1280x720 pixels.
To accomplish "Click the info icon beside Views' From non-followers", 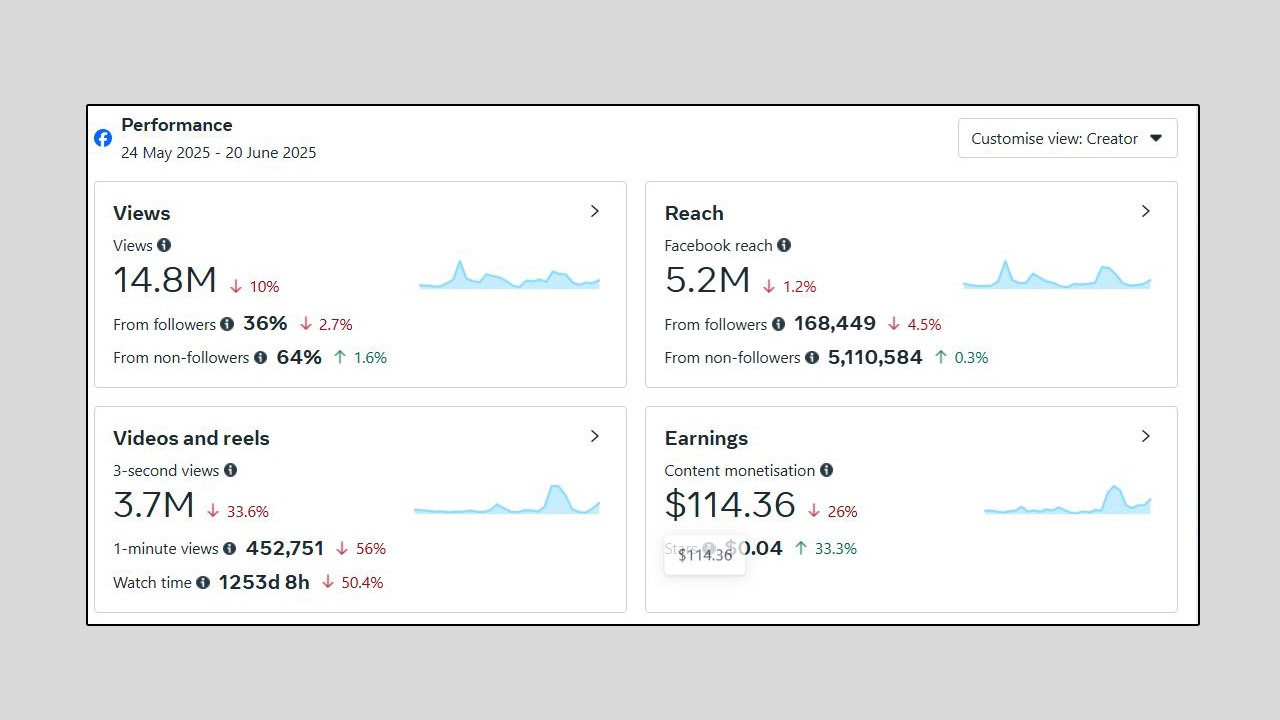I will [260, 357].
